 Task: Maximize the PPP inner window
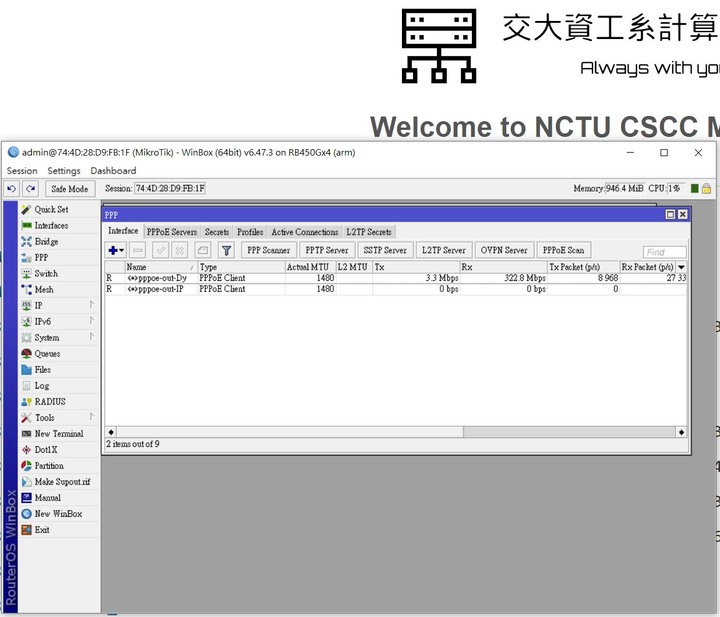pos(670,214)
